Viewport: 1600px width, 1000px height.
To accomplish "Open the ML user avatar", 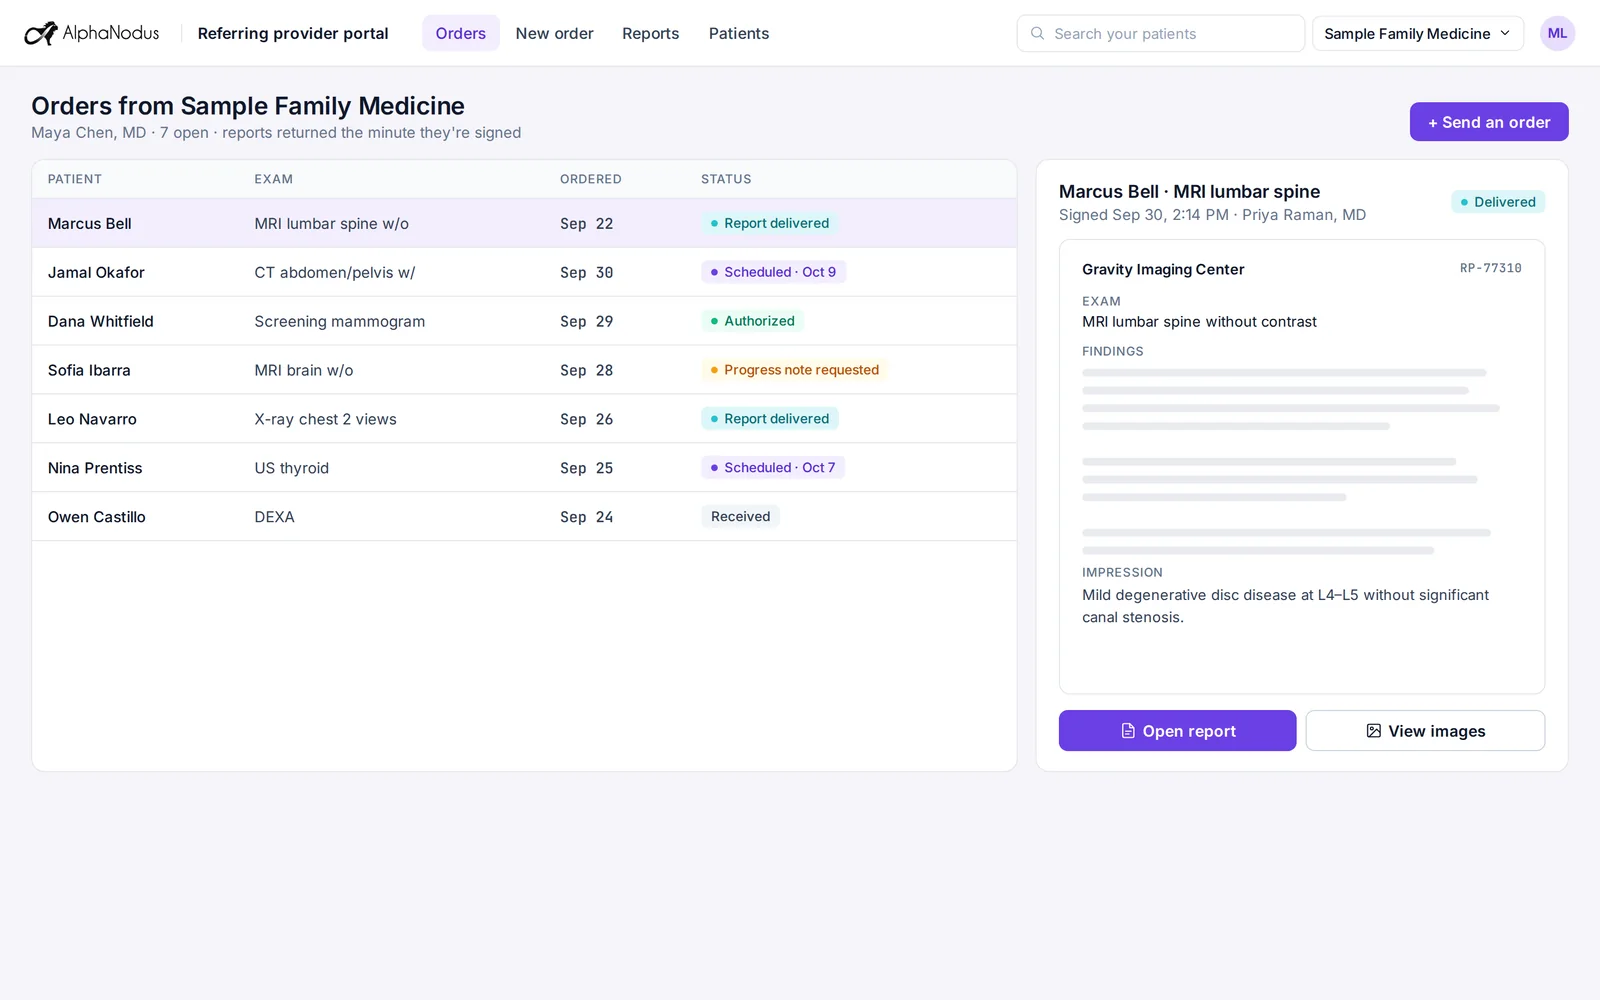I will coord(1557,33).
